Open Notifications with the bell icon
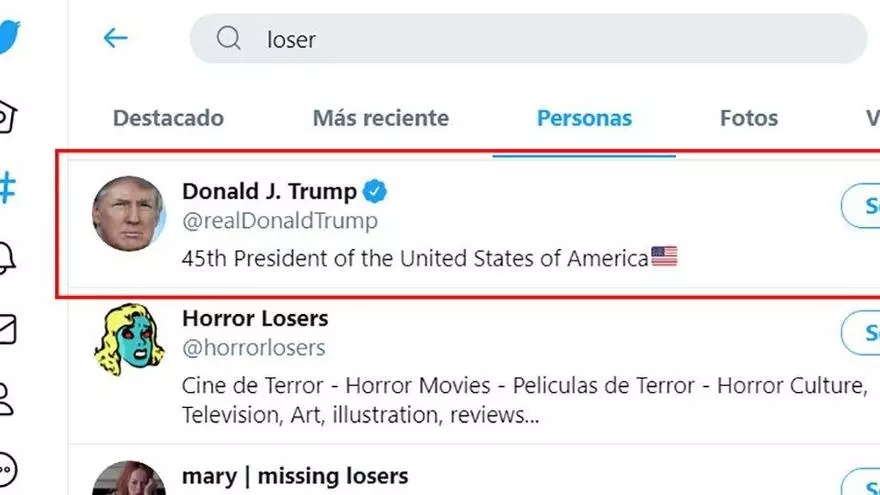 (x=8, y=258)
